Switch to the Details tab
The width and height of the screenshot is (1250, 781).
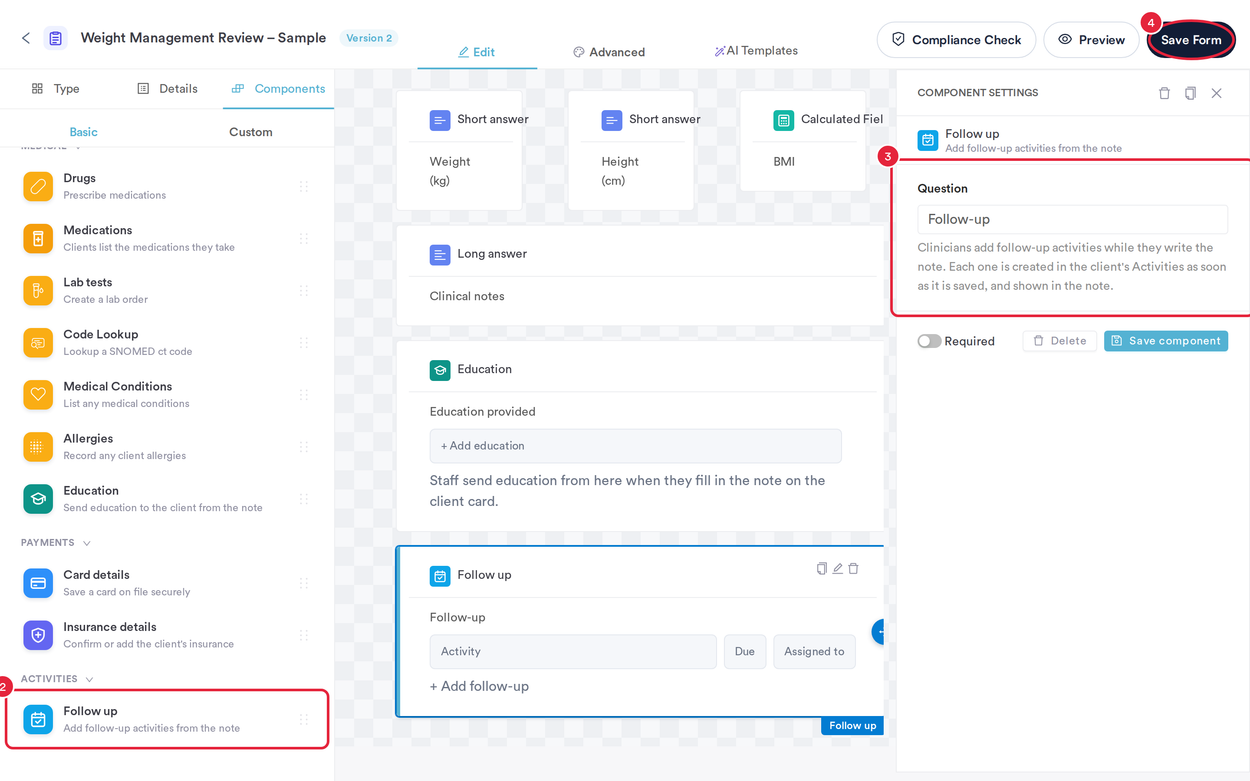[x=167, y=88]
